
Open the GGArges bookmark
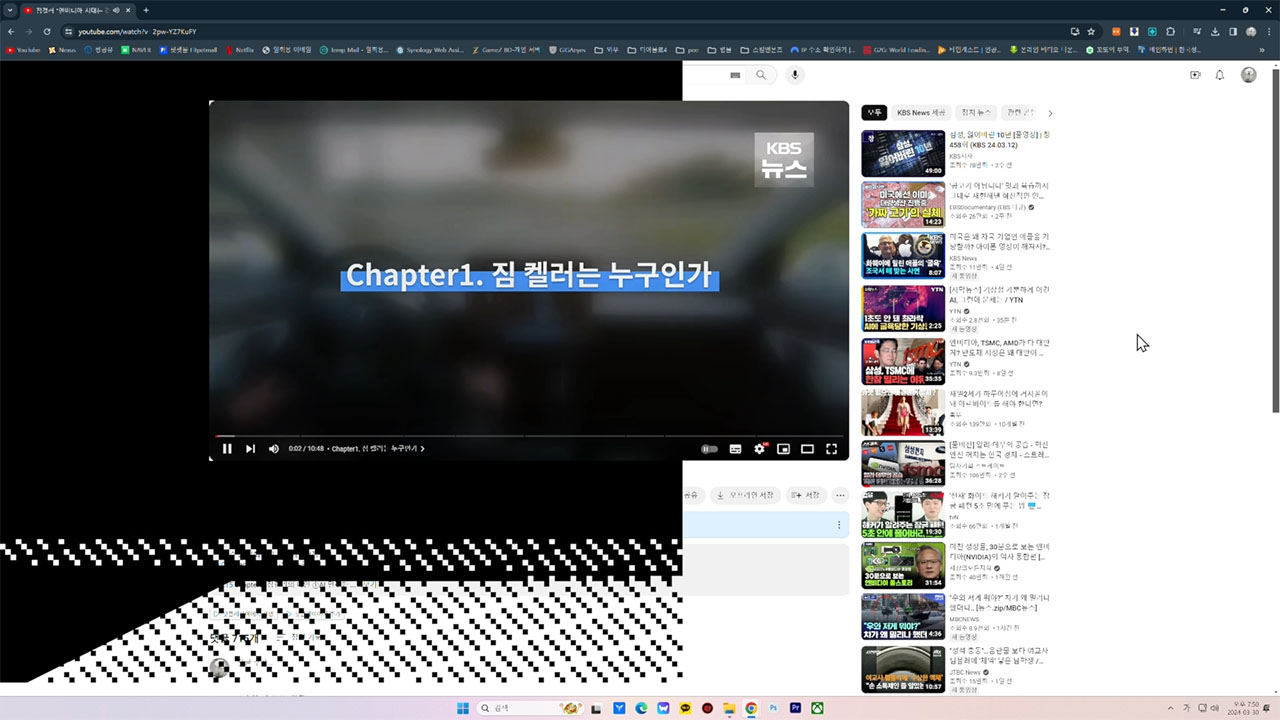pos(567,49)
